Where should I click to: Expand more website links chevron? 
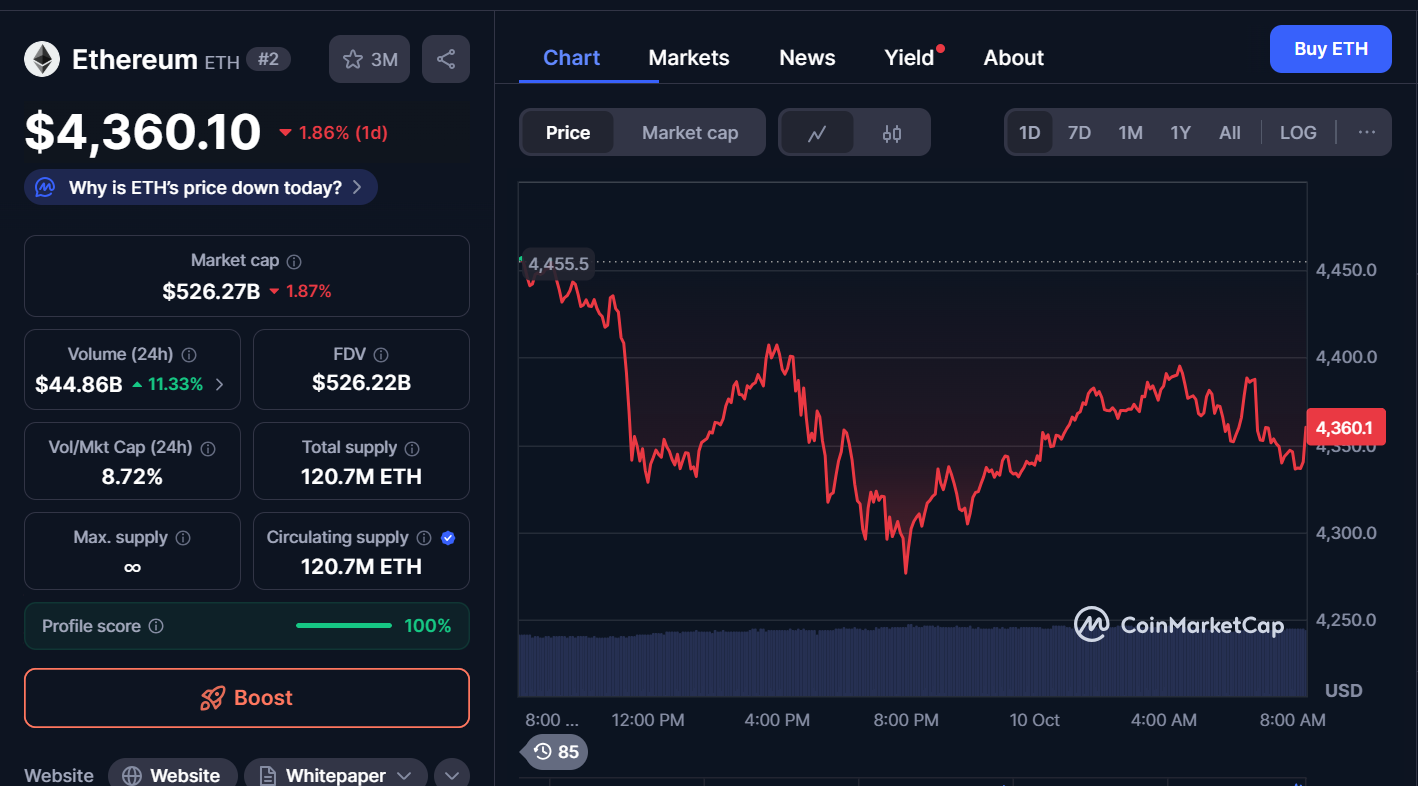point(452,775)
